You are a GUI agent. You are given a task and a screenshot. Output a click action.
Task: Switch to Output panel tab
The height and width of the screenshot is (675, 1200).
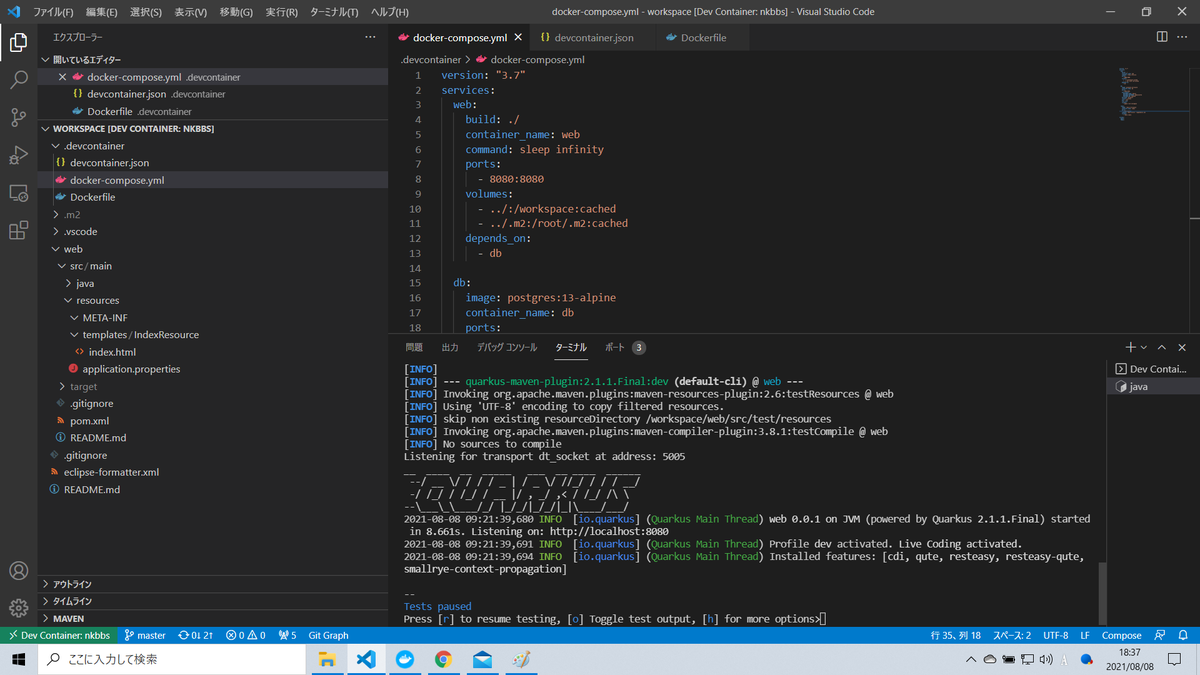pos(450,347)
